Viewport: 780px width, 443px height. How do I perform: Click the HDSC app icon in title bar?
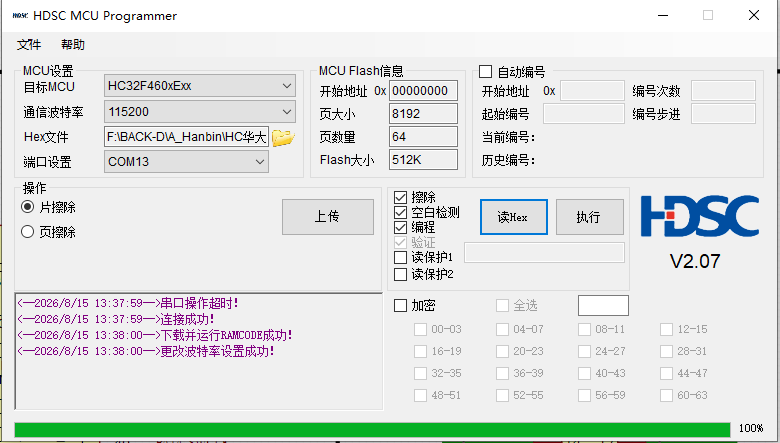pyautogui.click(x=20, y=15)
